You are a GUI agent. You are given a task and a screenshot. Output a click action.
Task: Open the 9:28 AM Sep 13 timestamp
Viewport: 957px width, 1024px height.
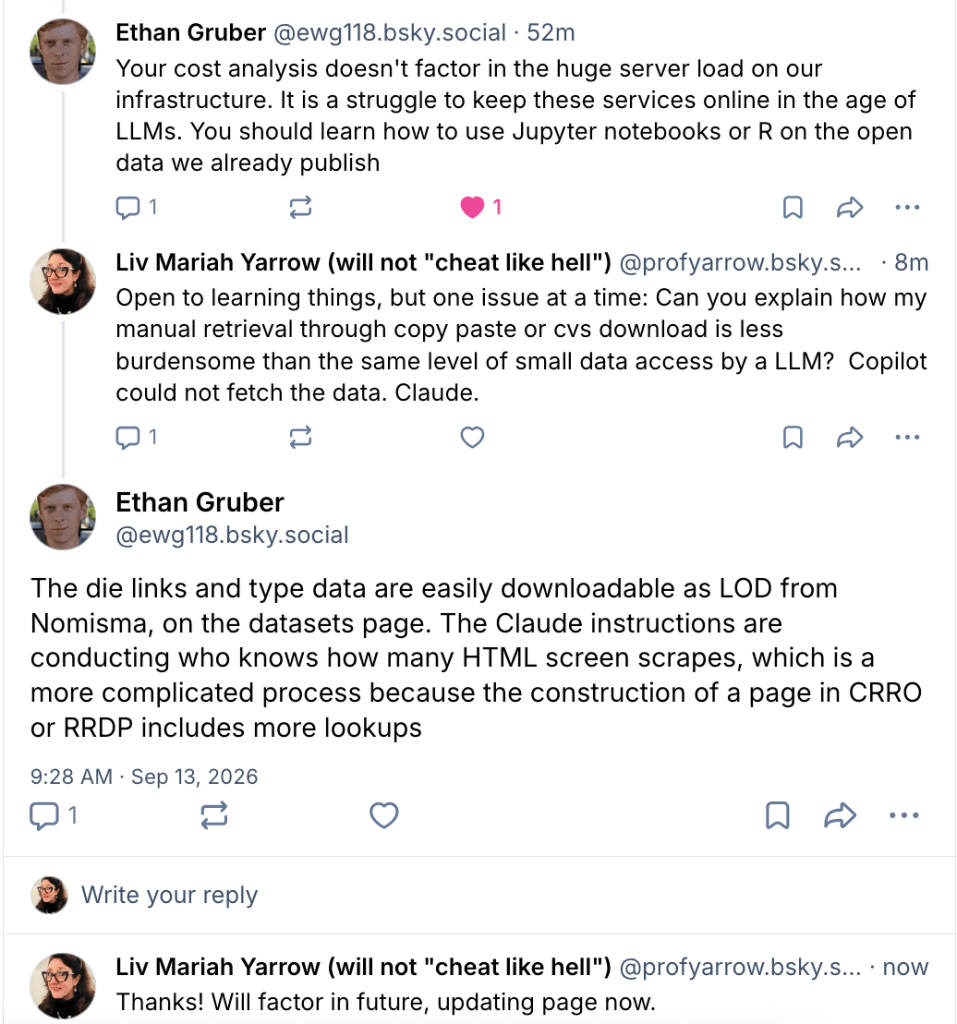point(144,776)
